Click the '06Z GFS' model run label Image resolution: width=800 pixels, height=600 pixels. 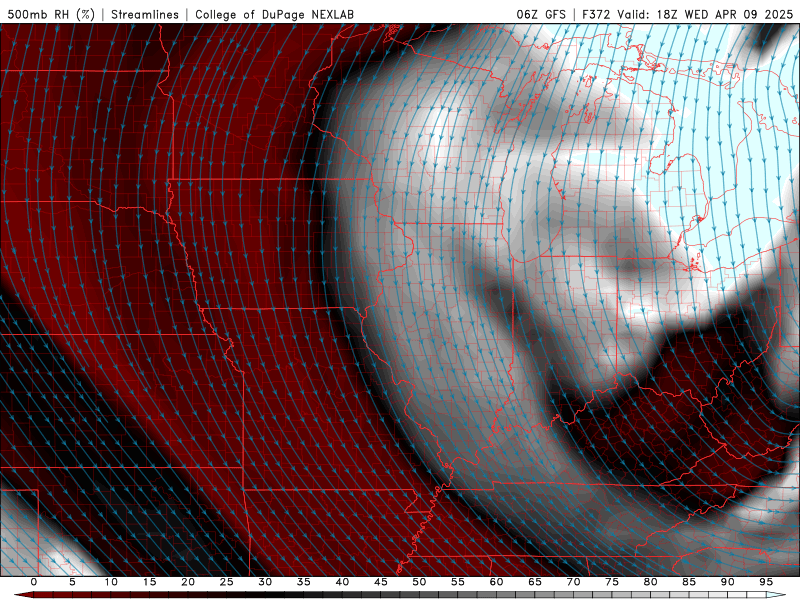(541, 14)
